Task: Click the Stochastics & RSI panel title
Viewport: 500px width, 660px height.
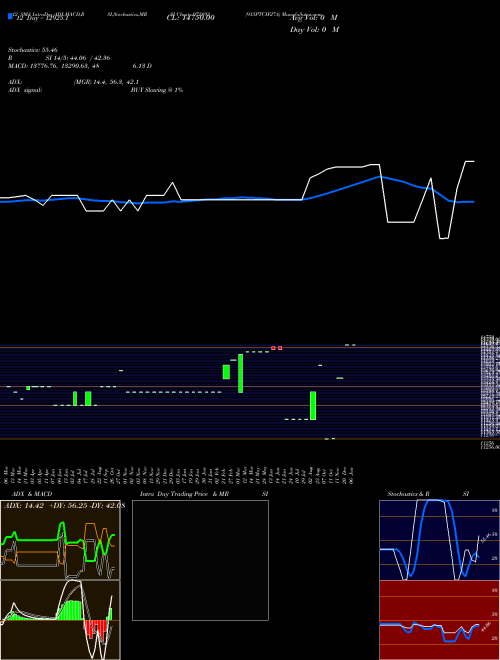Action: coord(428,494)
